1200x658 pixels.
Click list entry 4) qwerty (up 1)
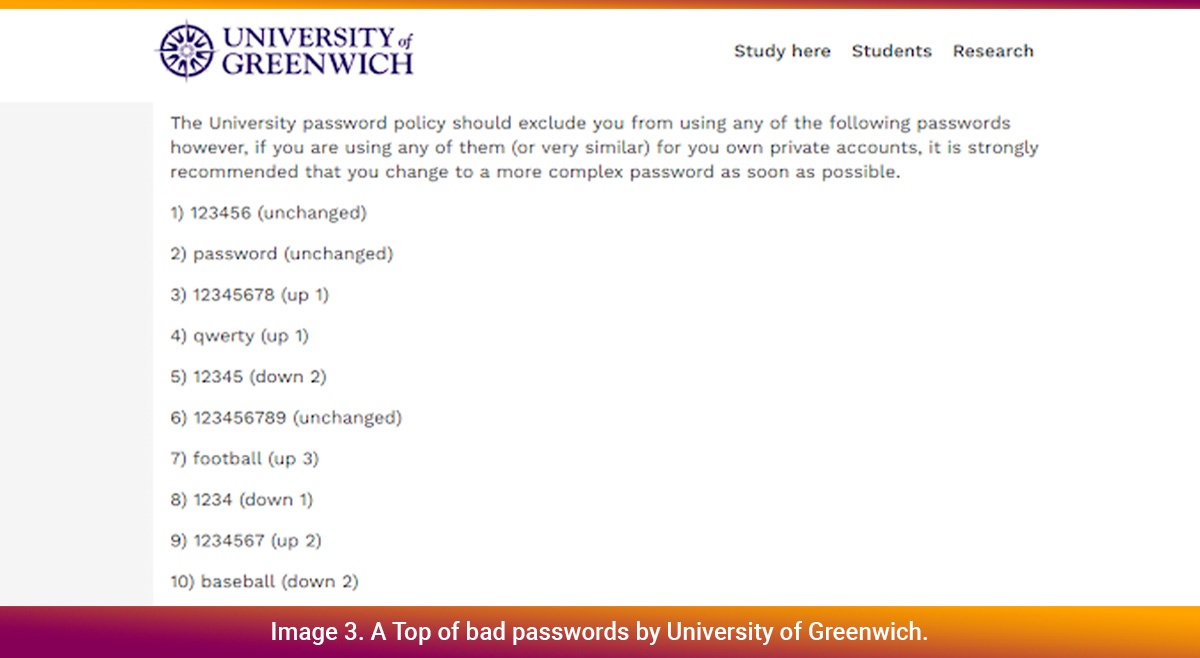tap(239, 336)
